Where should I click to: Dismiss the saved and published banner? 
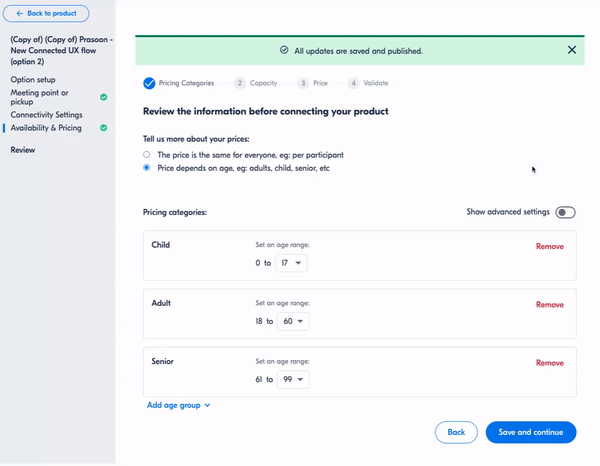pos(572,50)
